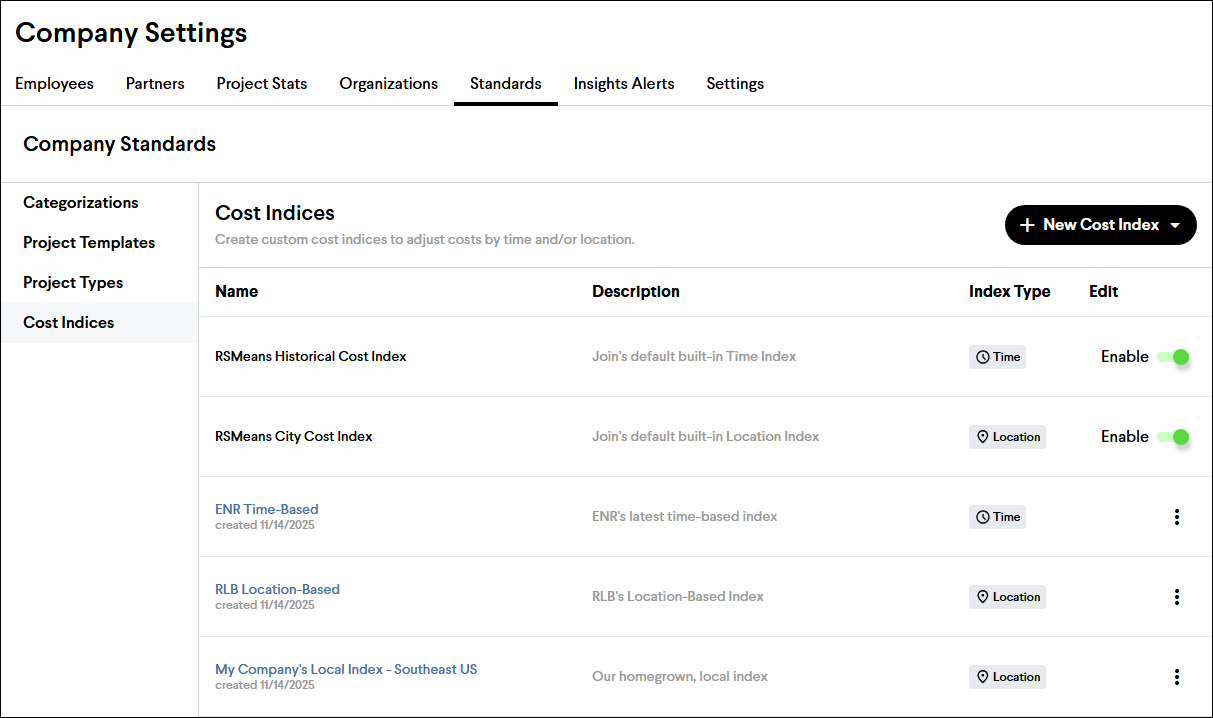The width and height of the screenshot is (1213, 718).
Task: Open three-dot menu for My Company's Local Index
Action: pyautogui.click(x=1176, y=677)
